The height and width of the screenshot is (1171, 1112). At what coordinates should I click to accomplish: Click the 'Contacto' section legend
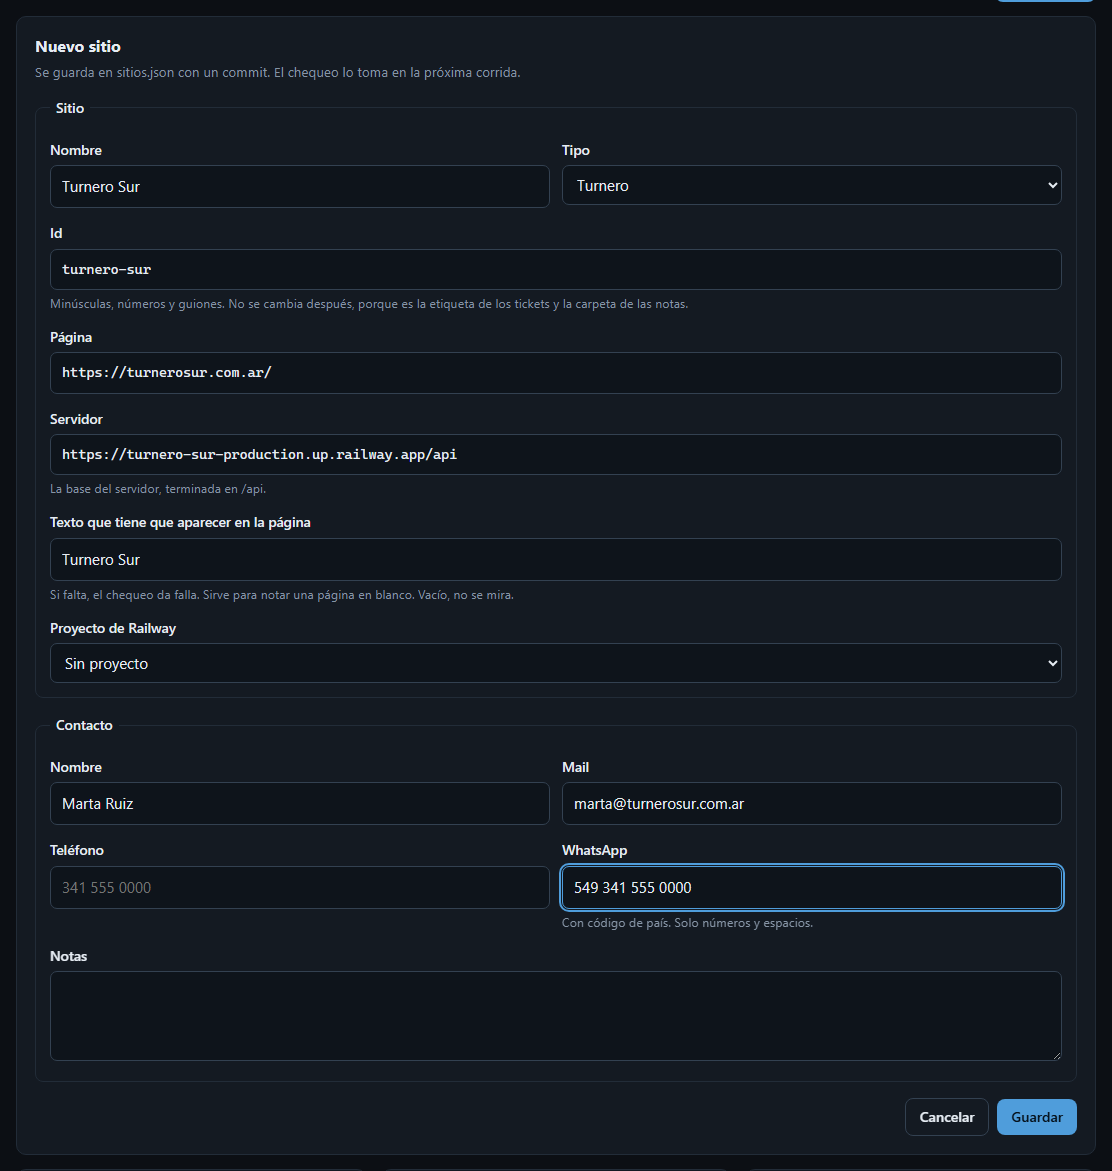[84, 725]
